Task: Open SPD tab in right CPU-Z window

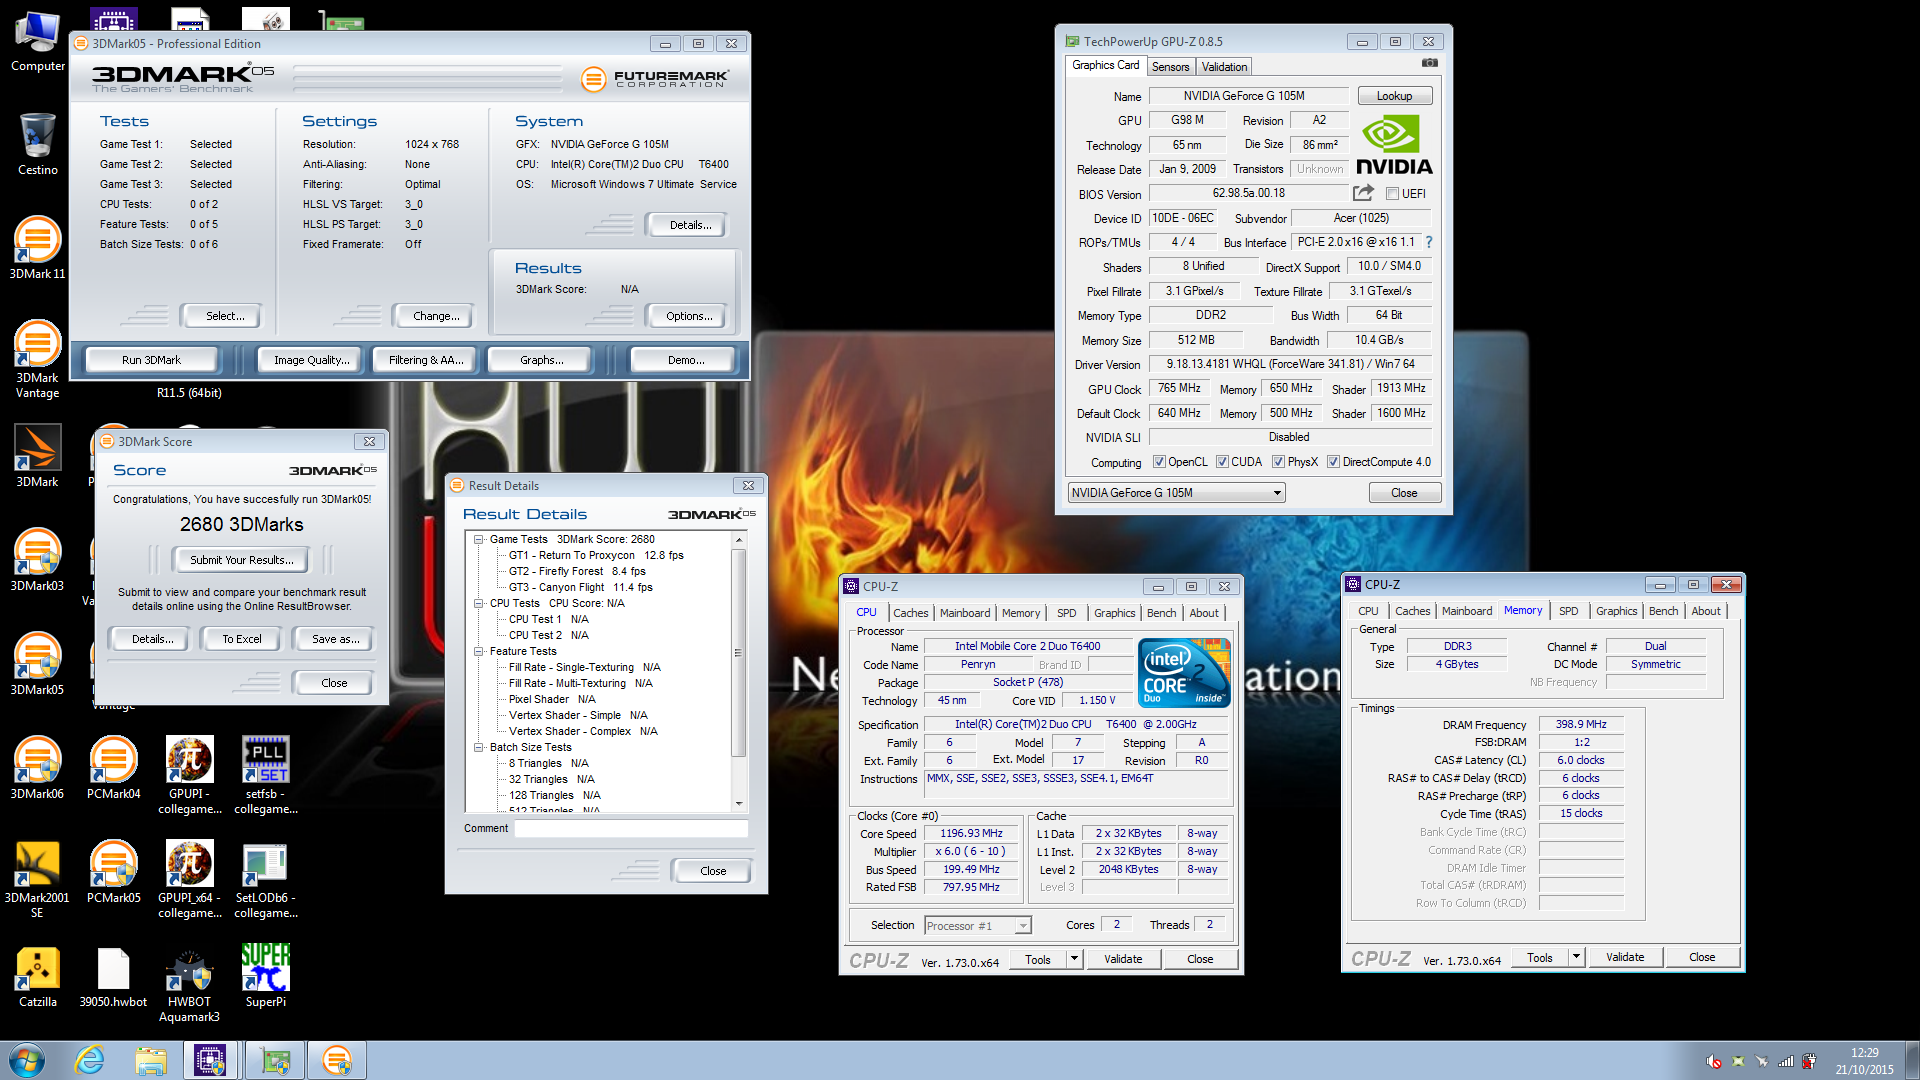Action: click(x=1569, y=611)
